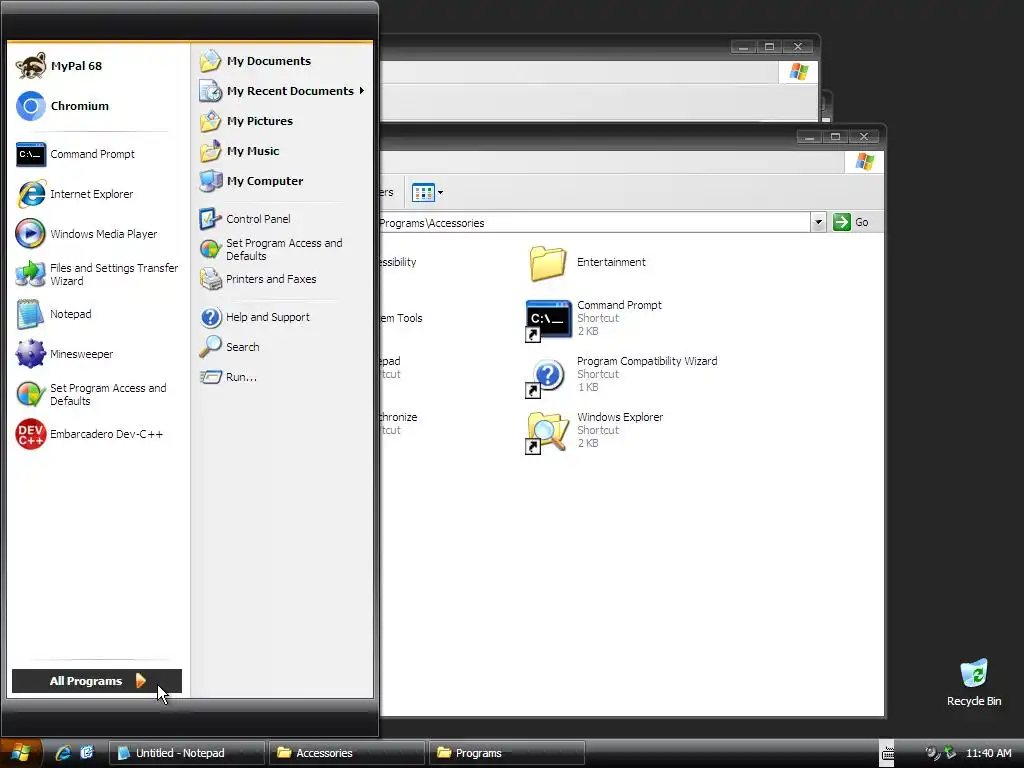Click the System Tools folder label
The image size is (1024, 768).
tap(401, 318)
